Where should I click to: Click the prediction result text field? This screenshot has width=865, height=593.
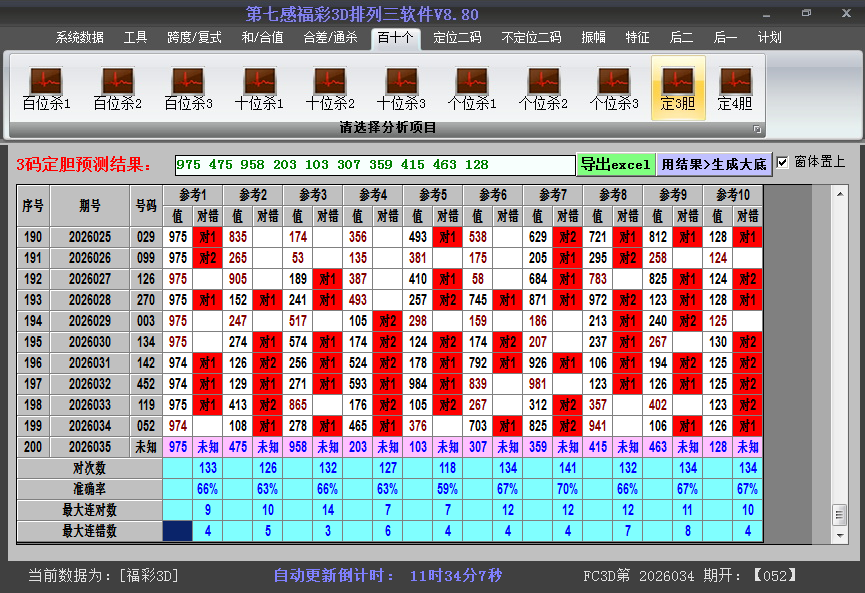point(374,164)
